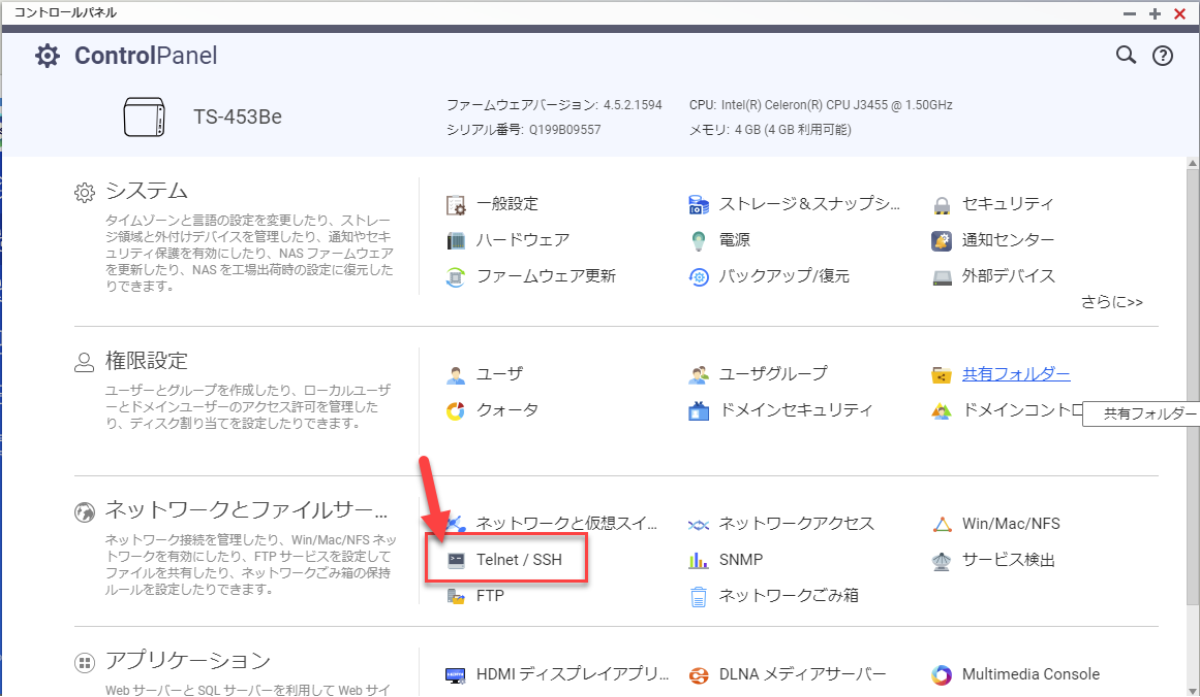This screenshot has width=1200, height=697.
Task: Open FTP icon
Action: 456,596
